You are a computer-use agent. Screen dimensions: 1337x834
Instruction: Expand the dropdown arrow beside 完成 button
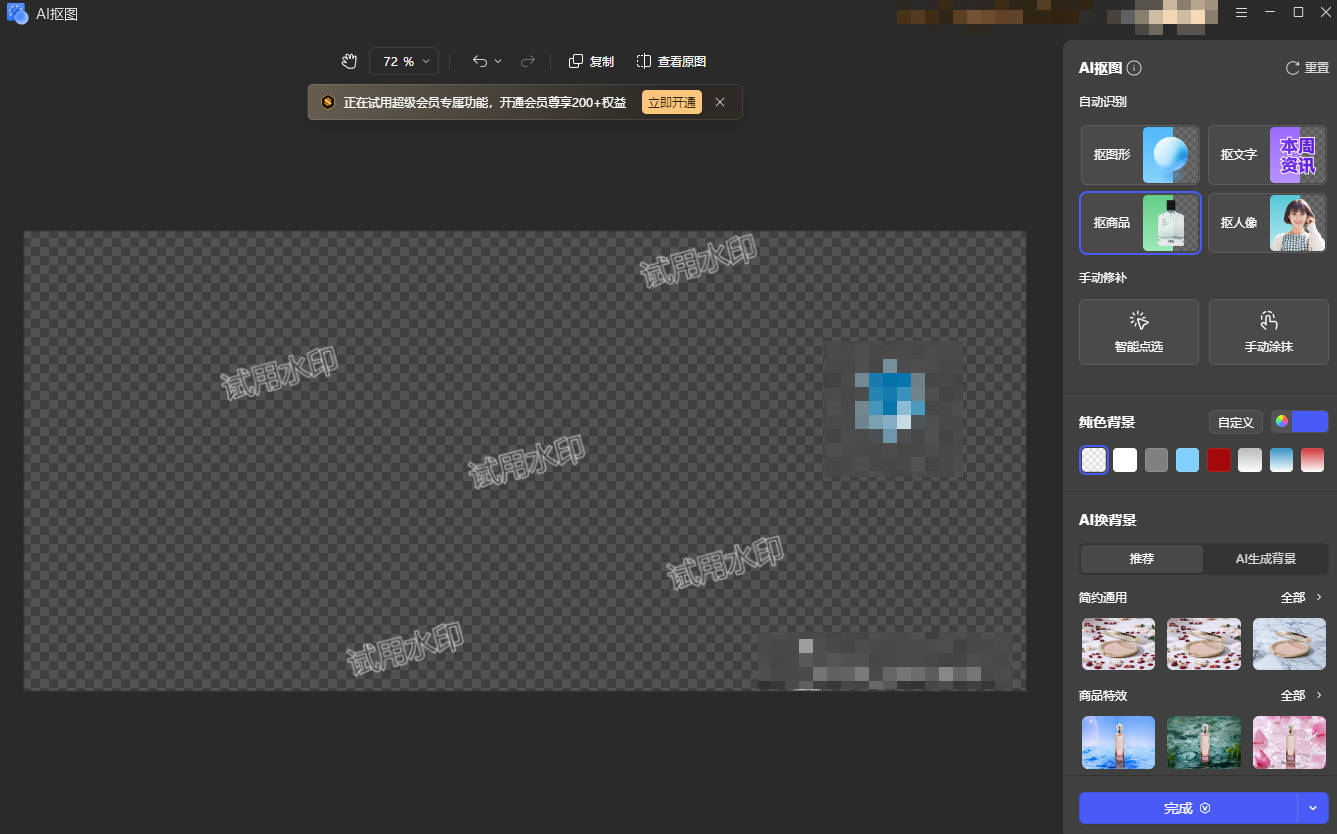(x=1313, y=807)
